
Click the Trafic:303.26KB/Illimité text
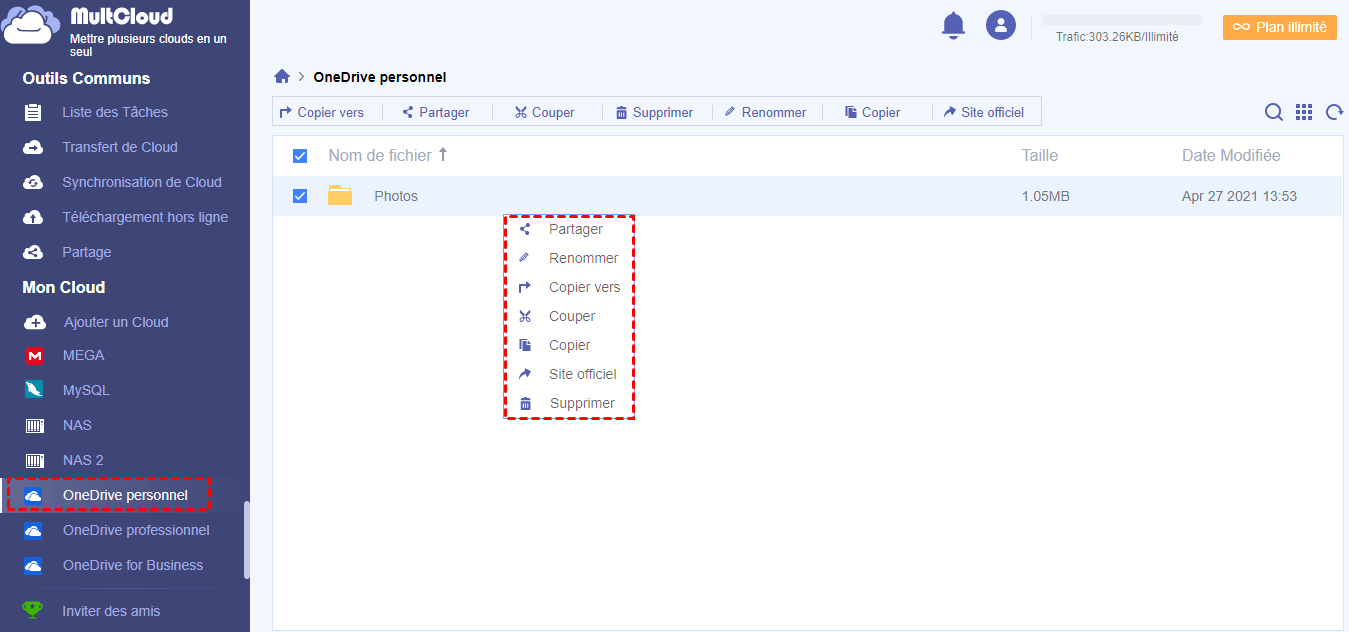click(1117, 37)
